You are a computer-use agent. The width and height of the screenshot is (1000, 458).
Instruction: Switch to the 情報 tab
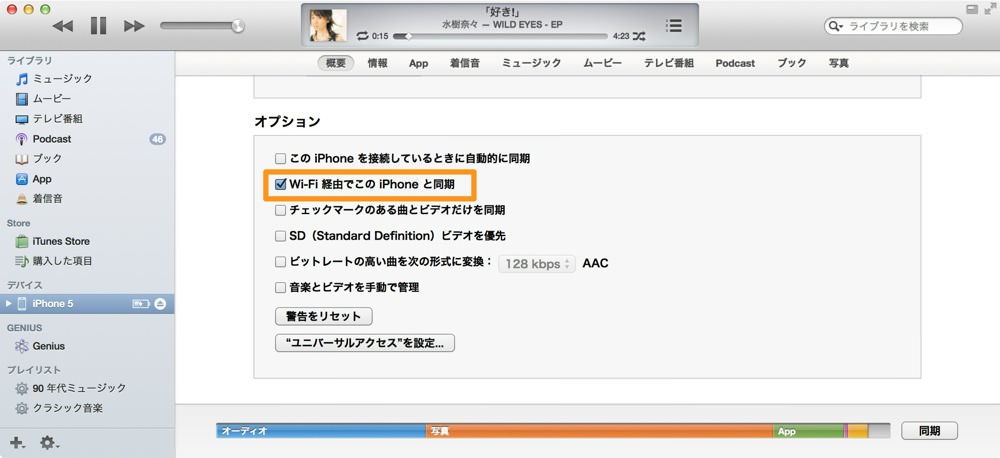click(x=378, y=63)
